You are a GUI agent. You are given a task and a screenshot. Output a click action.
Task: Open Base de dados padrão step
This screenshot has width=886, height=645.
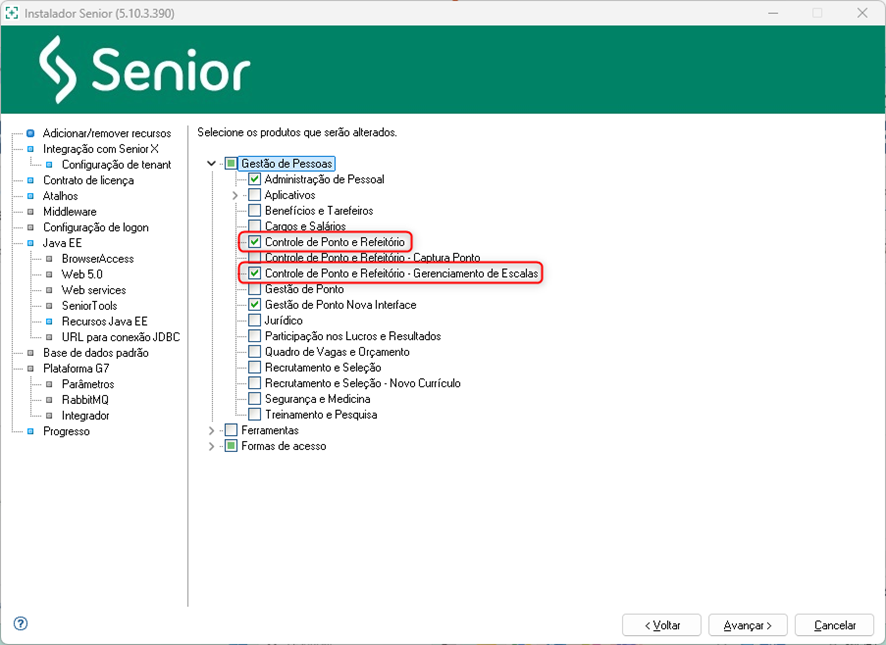tap(95, 353)
